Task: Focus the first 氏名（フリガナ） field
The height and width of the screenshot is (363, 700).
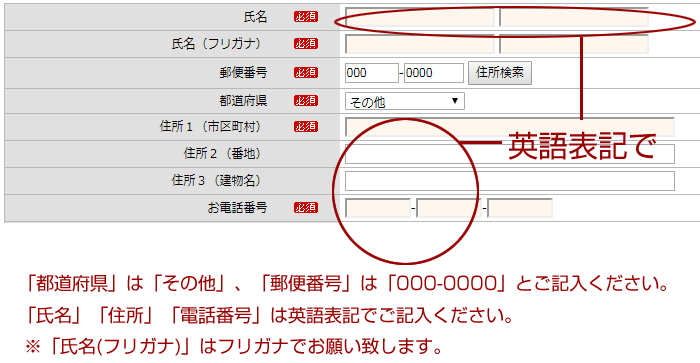Action: pos(420,44)
